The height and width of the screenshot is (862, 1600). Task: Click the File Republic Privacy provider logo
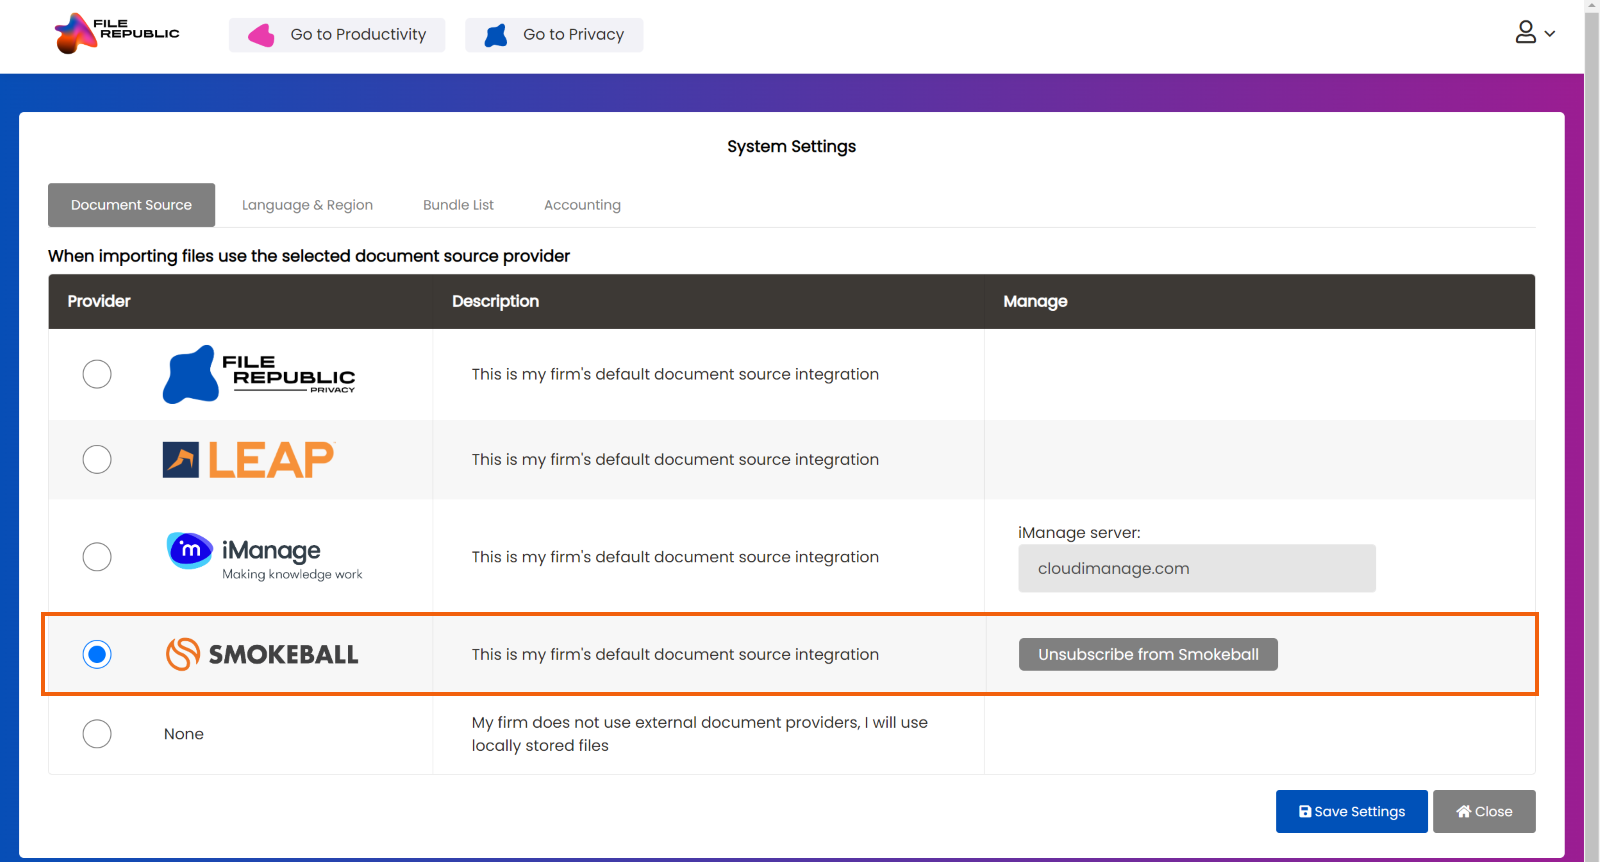(259, 374)
